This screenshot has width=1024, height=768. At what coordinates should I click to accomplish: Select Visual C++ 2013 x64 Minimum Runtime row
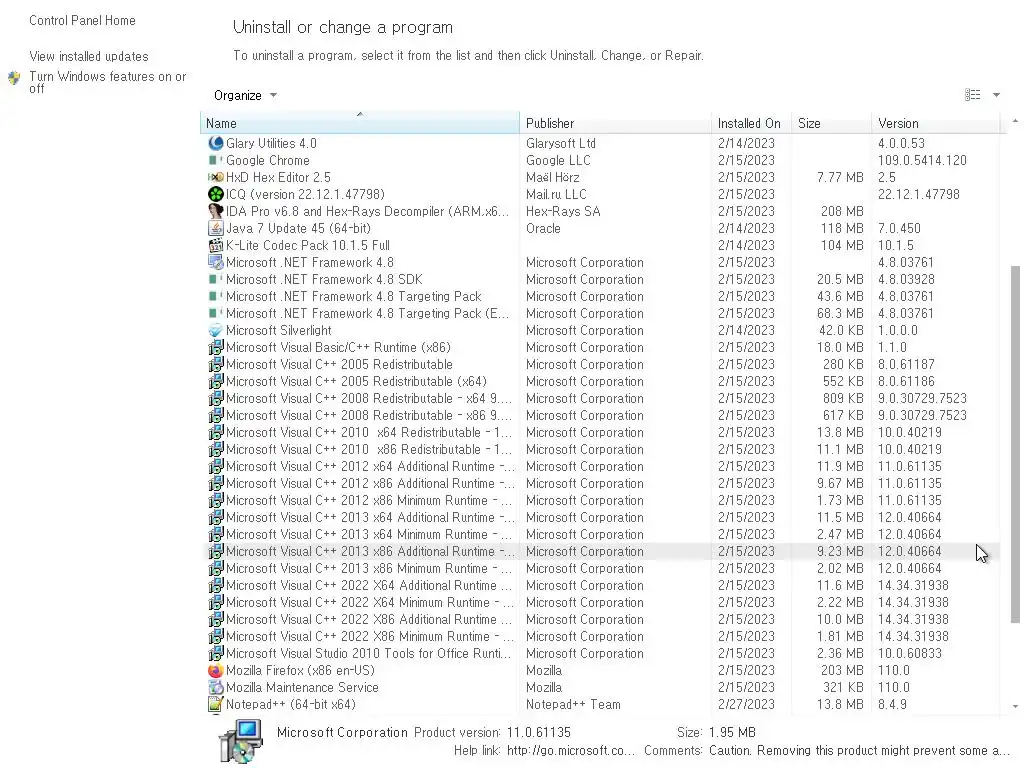[600, 534]
